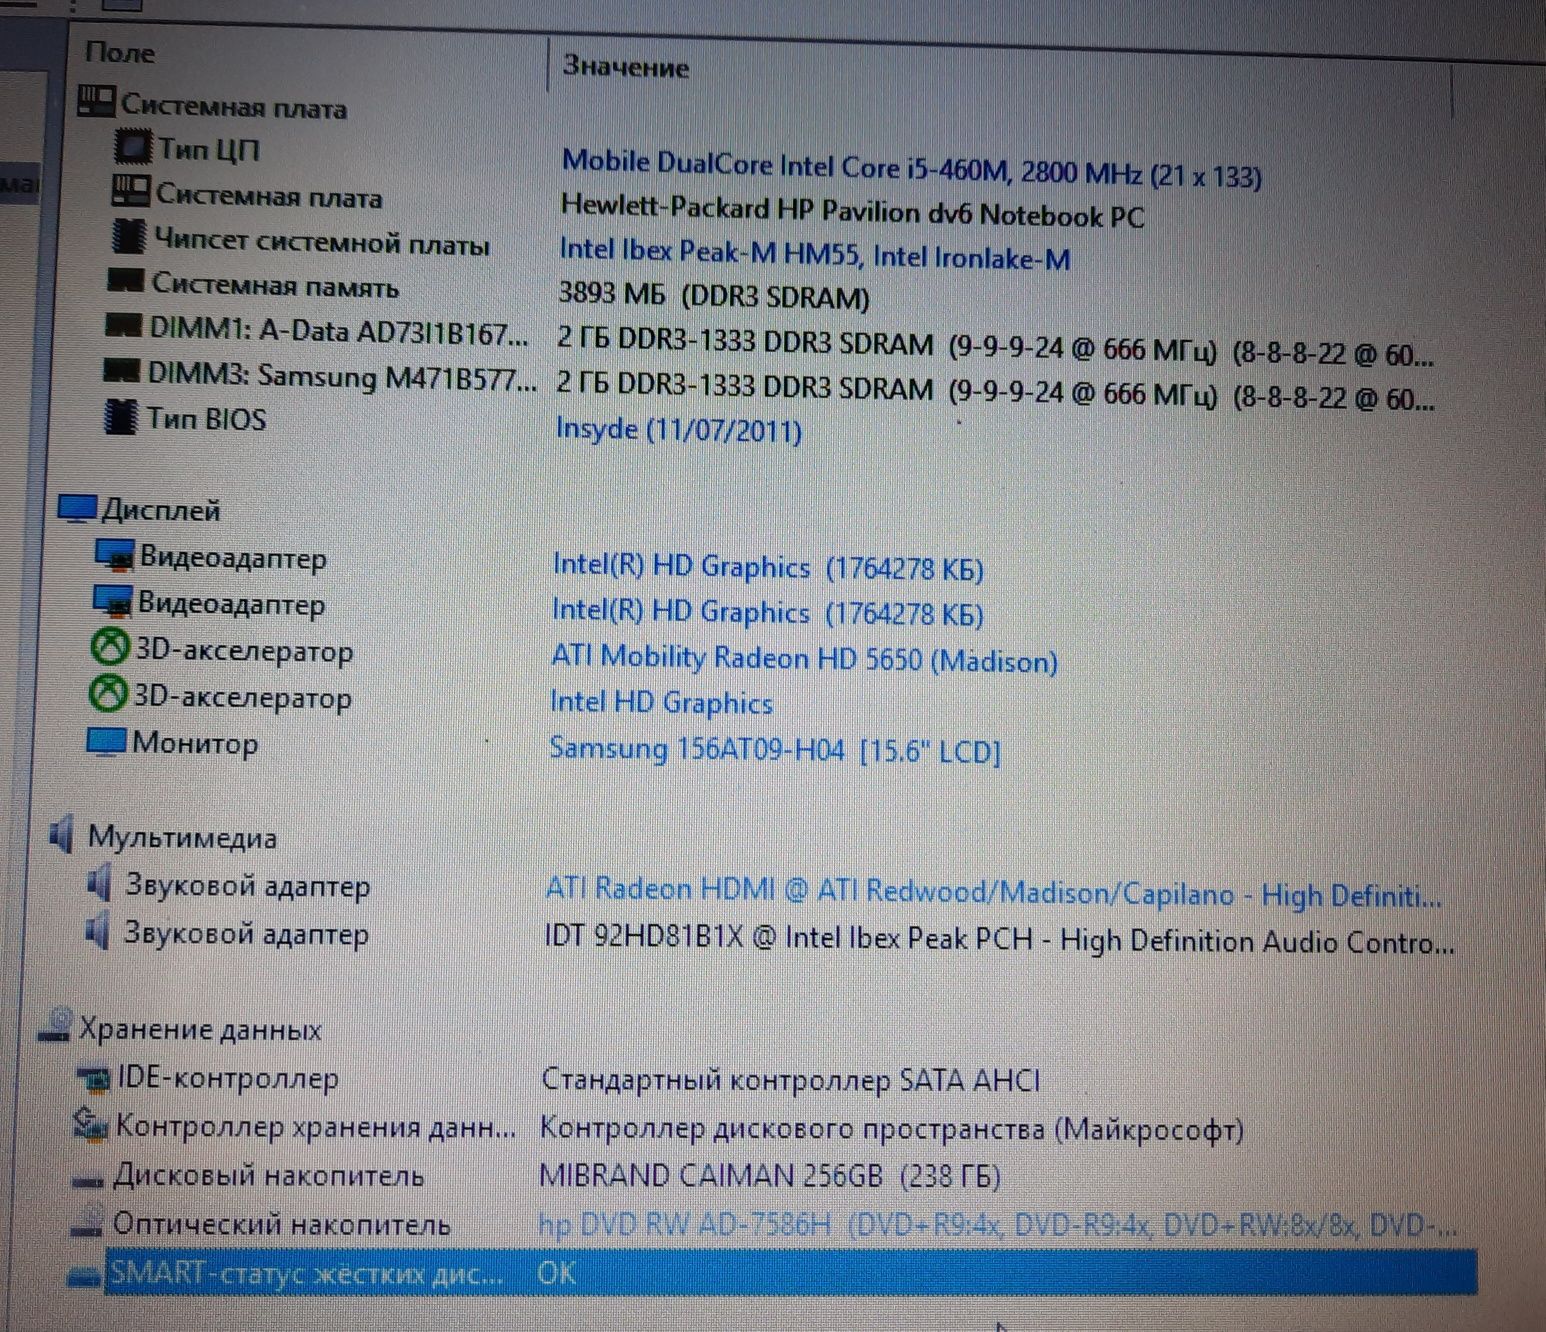Click the 'Дисплей' group monitor icon
Viewport: 1546px width, 1332px height.
click(77, 509)
